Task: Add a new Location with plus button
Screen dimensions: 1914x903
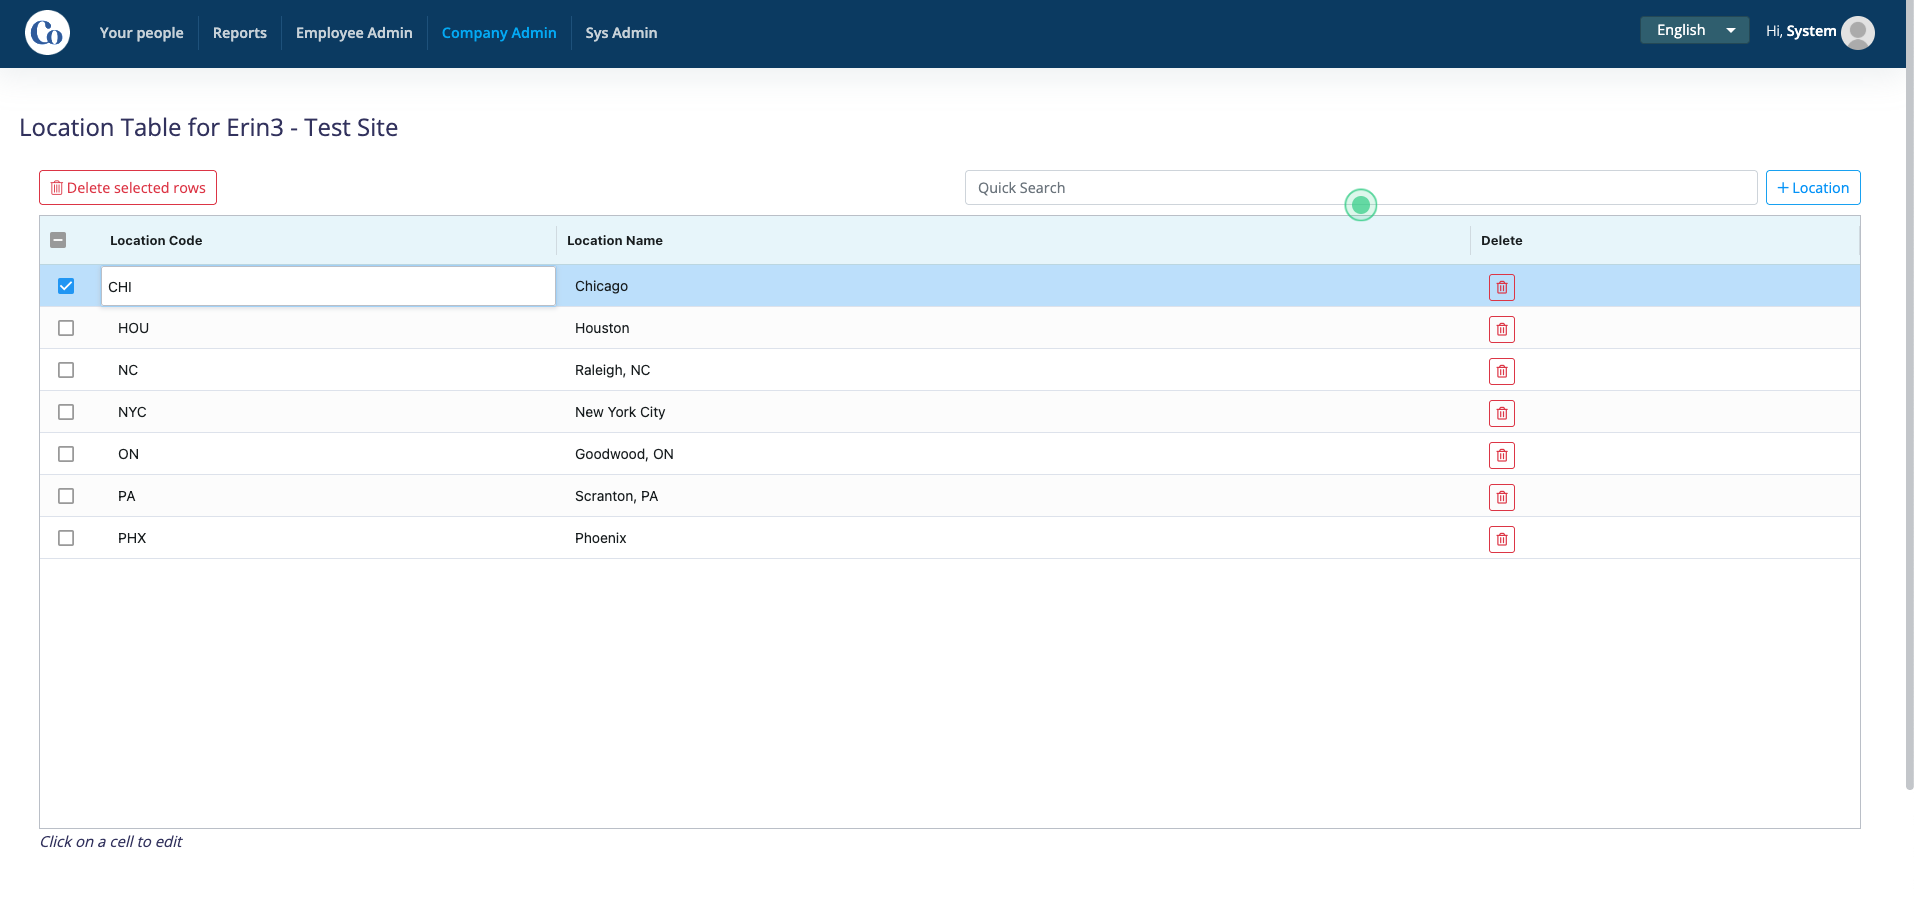Action: click(1812, 188)
